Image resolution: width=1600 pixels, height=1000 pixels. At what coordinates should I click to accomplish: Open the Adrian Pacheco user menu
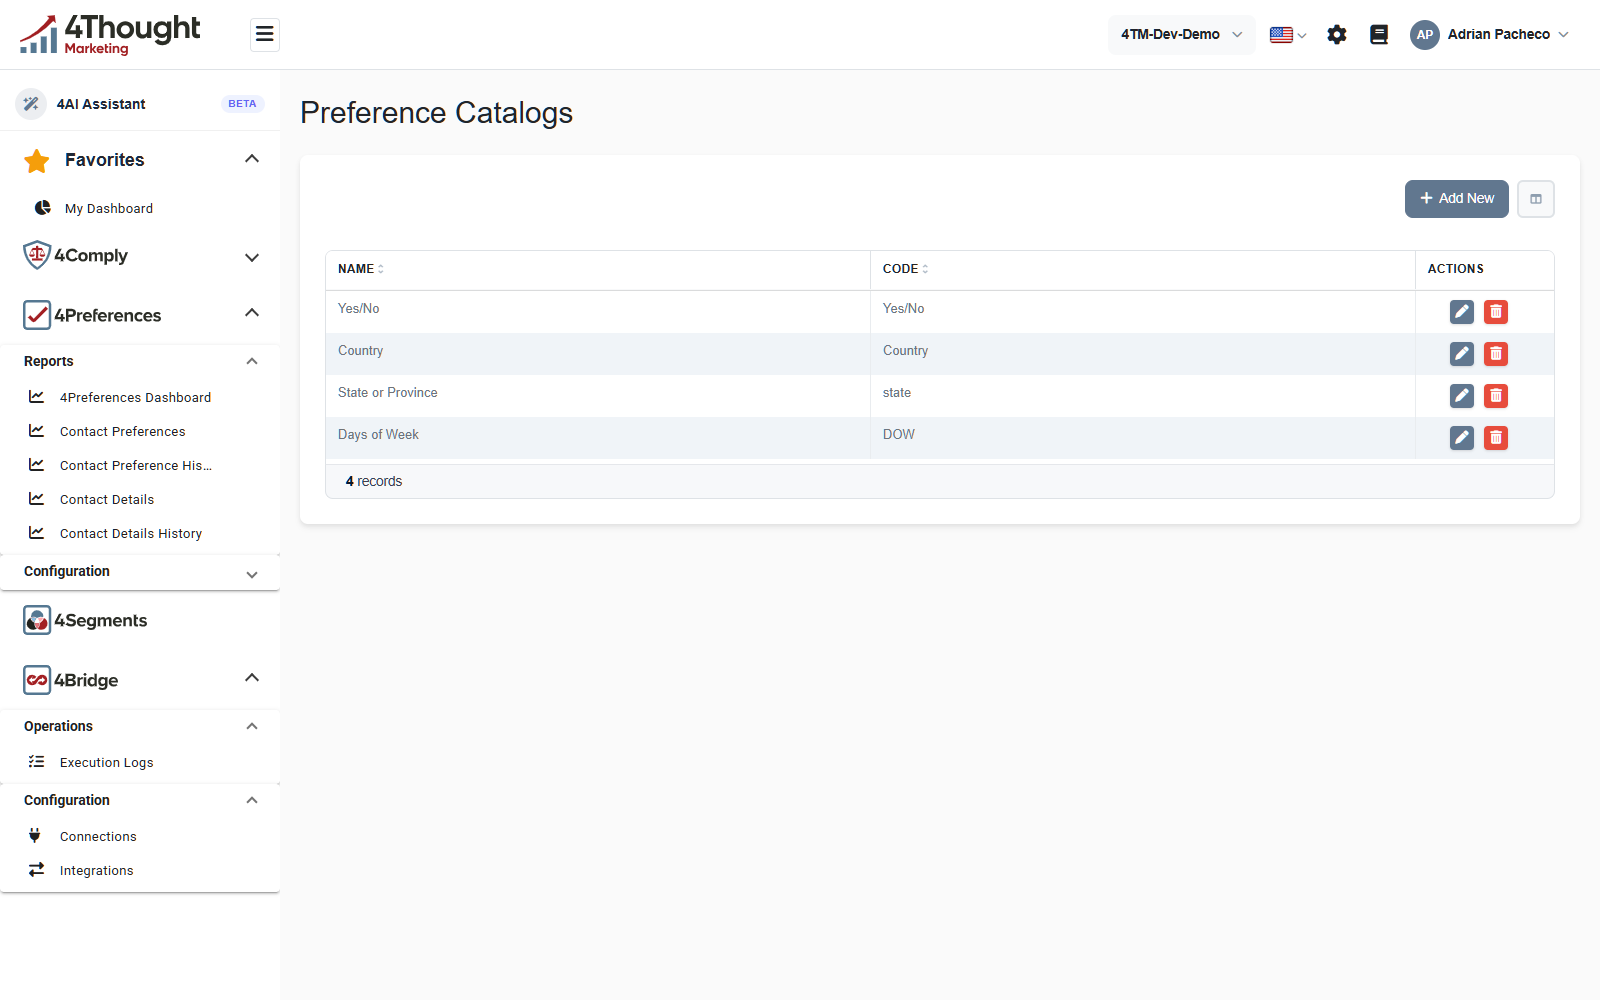pos(1508,34)
